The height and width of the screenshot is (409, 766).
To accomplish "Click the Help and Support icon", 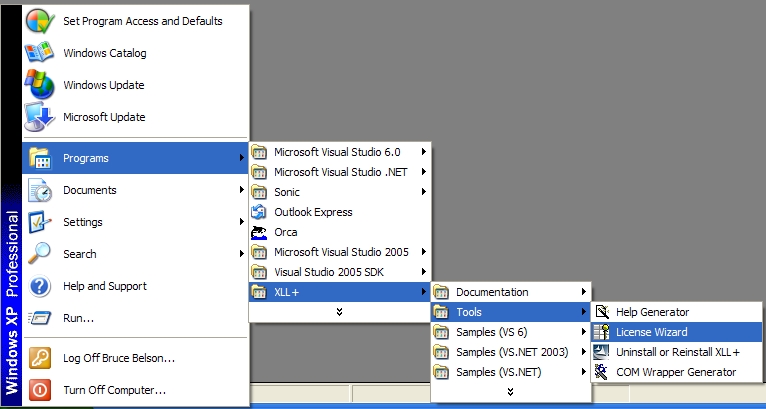I will (40, 286).
